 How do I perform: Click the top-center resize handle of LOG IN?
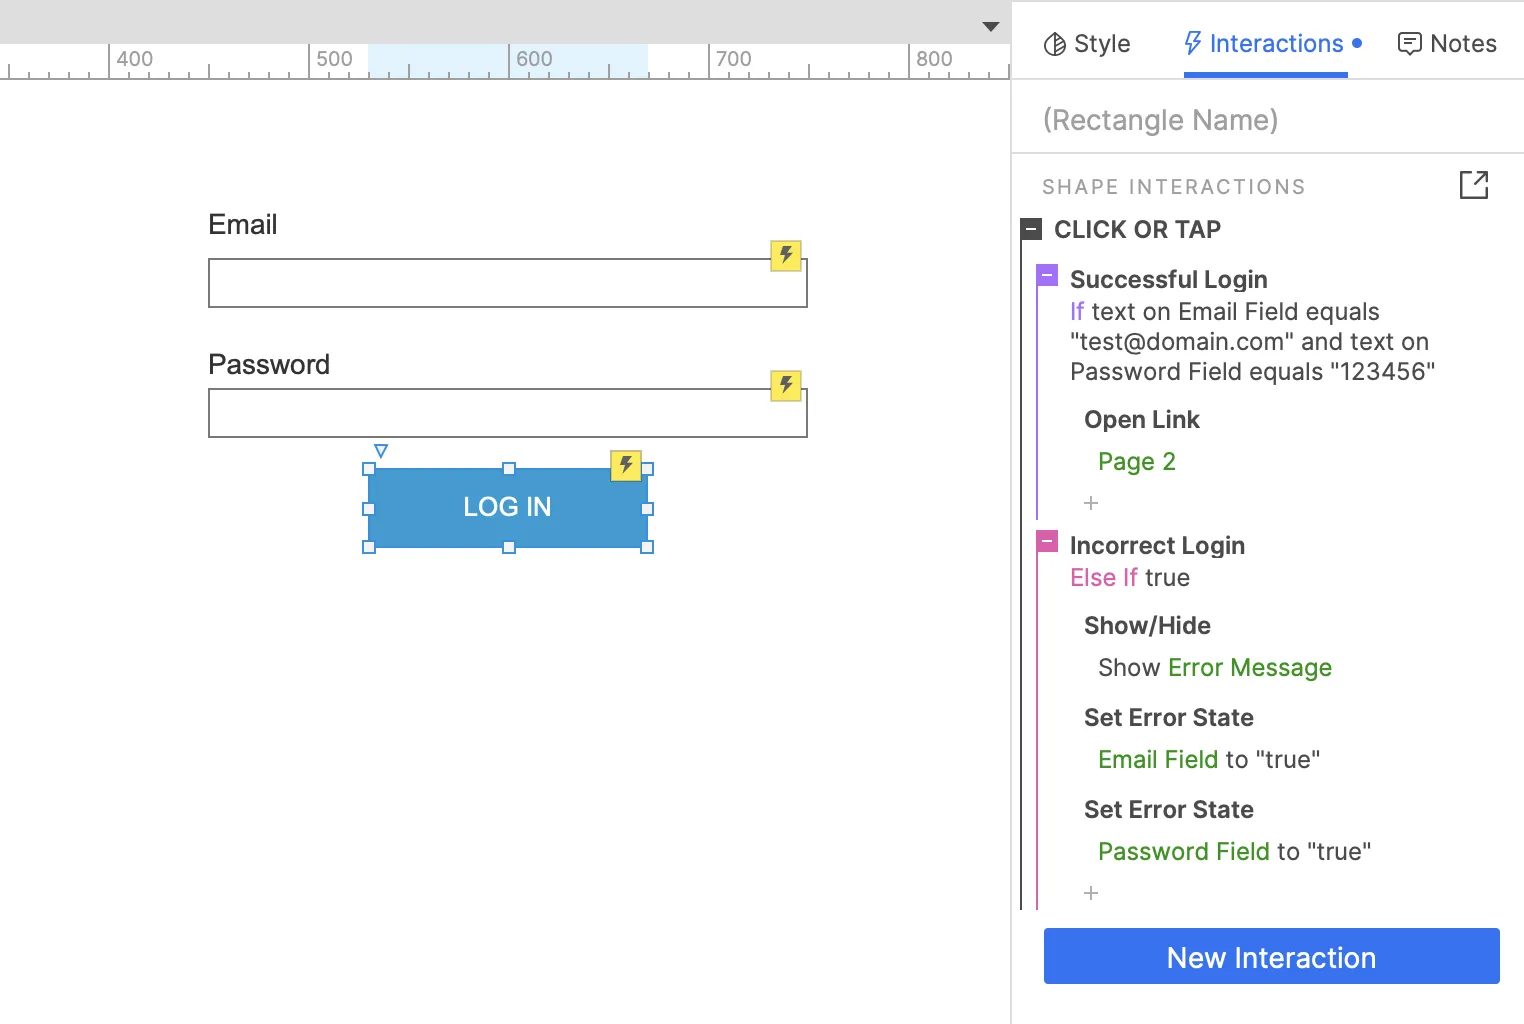point(509,468)
